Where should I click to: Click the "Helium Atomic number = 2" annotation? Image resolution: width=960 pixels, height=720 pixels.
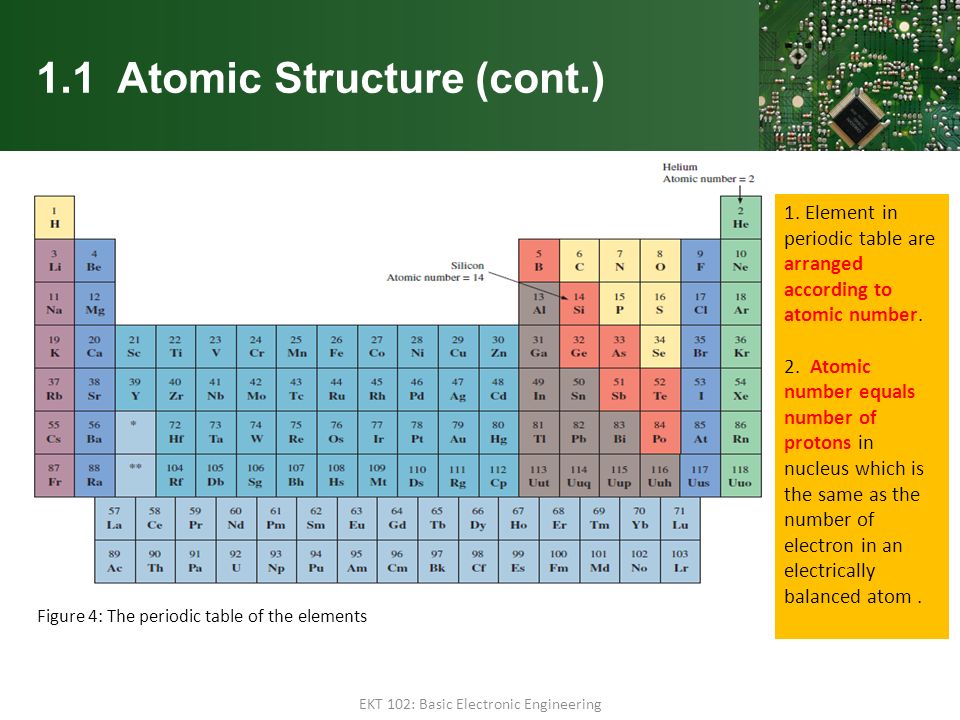(x=708, y=173)
